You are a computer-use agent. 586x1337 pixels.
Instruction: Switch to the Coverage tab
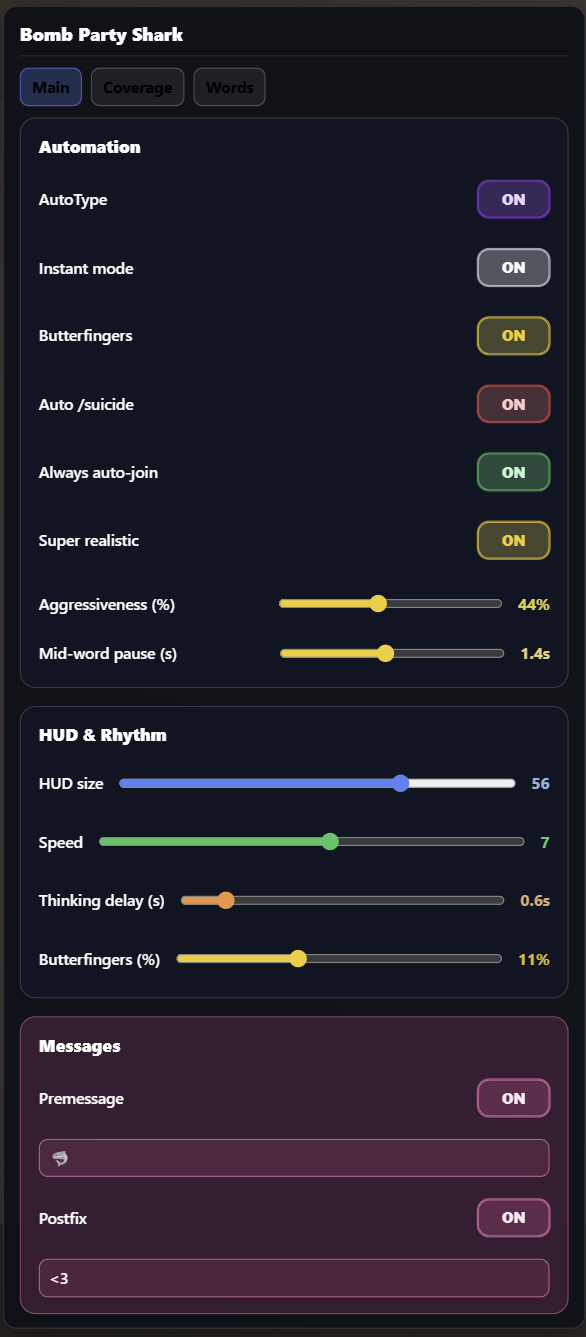[137, 87]
